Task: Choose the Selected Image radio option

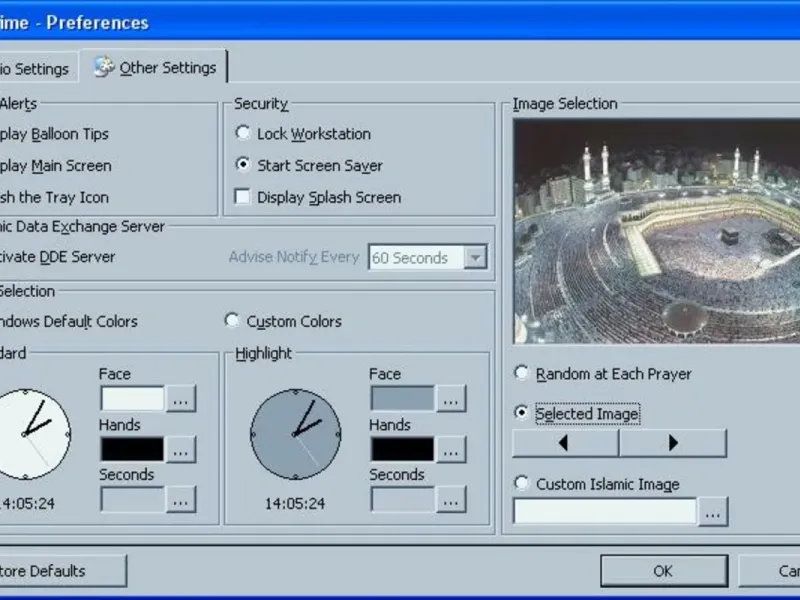Action: (521, 412)
